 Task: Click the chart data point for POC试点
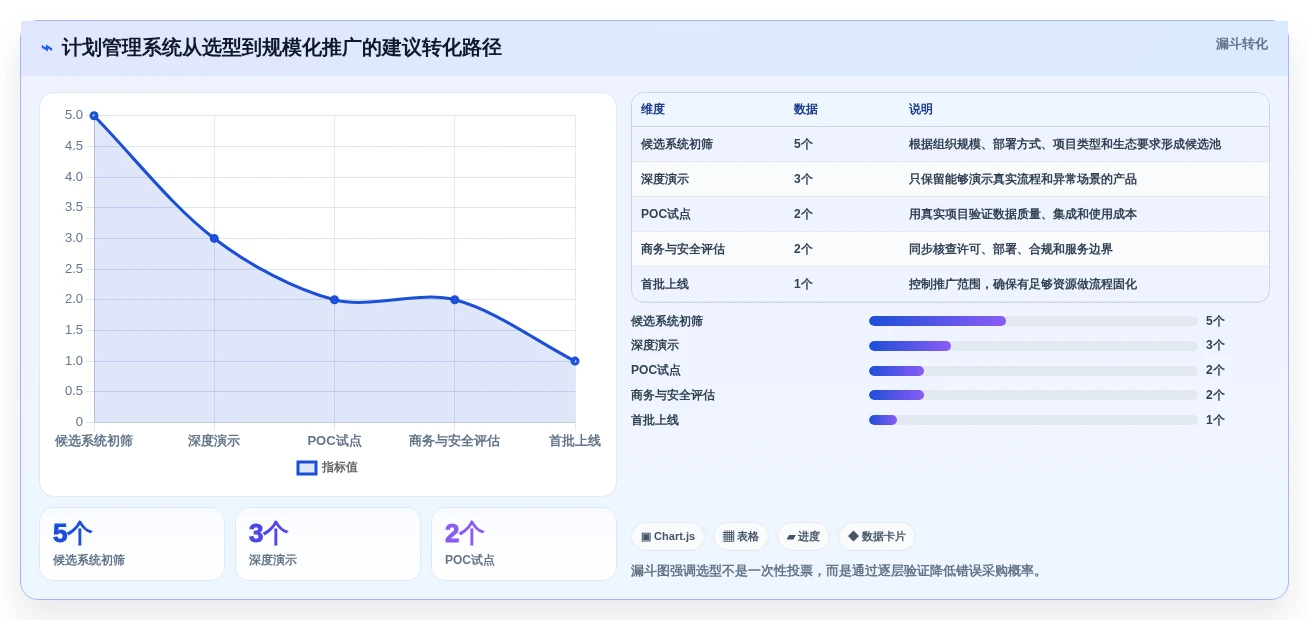point(334,300)
